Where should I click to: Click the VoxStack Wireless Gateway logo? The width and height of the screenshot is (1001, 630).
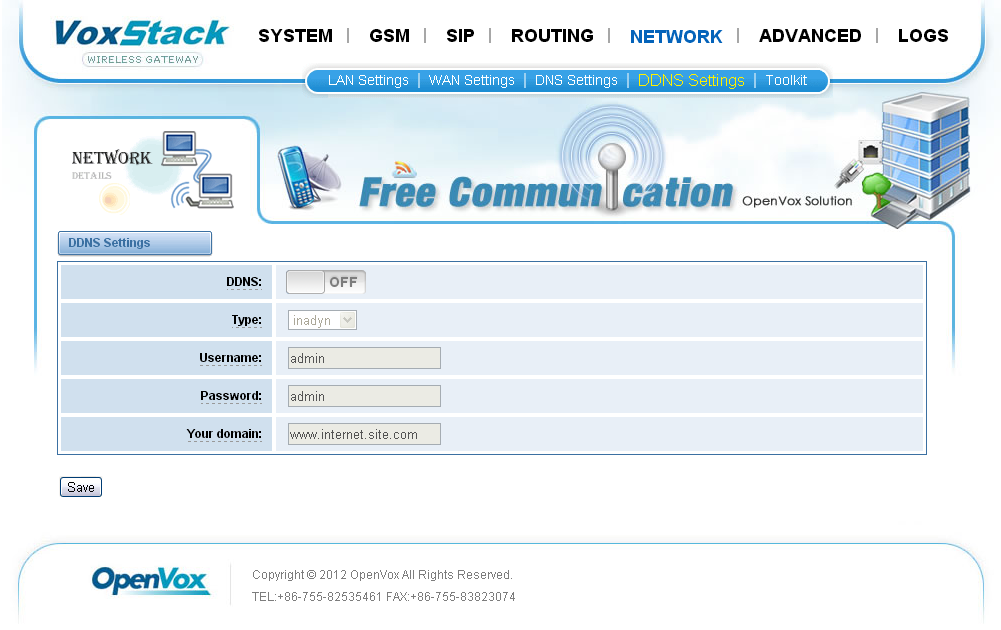point(141,41)
